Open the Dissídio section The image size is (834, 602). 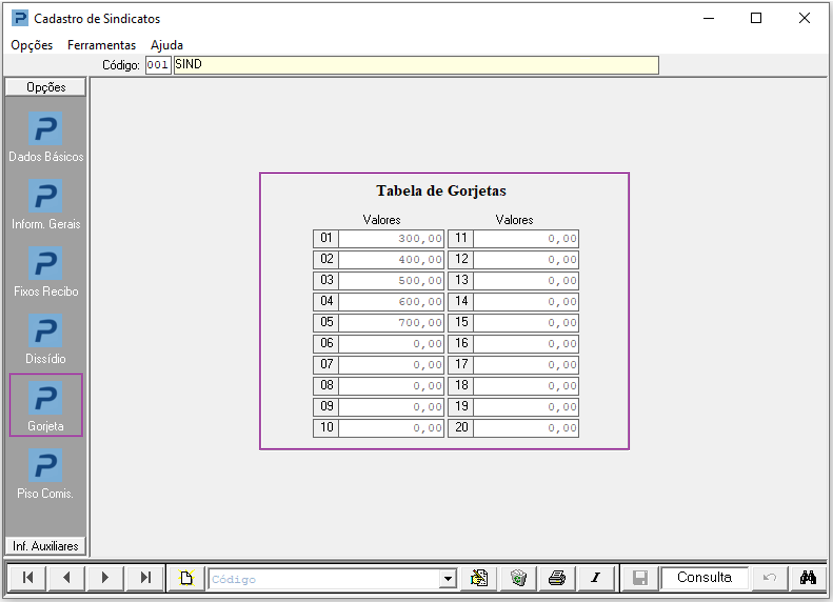[46, 339]
